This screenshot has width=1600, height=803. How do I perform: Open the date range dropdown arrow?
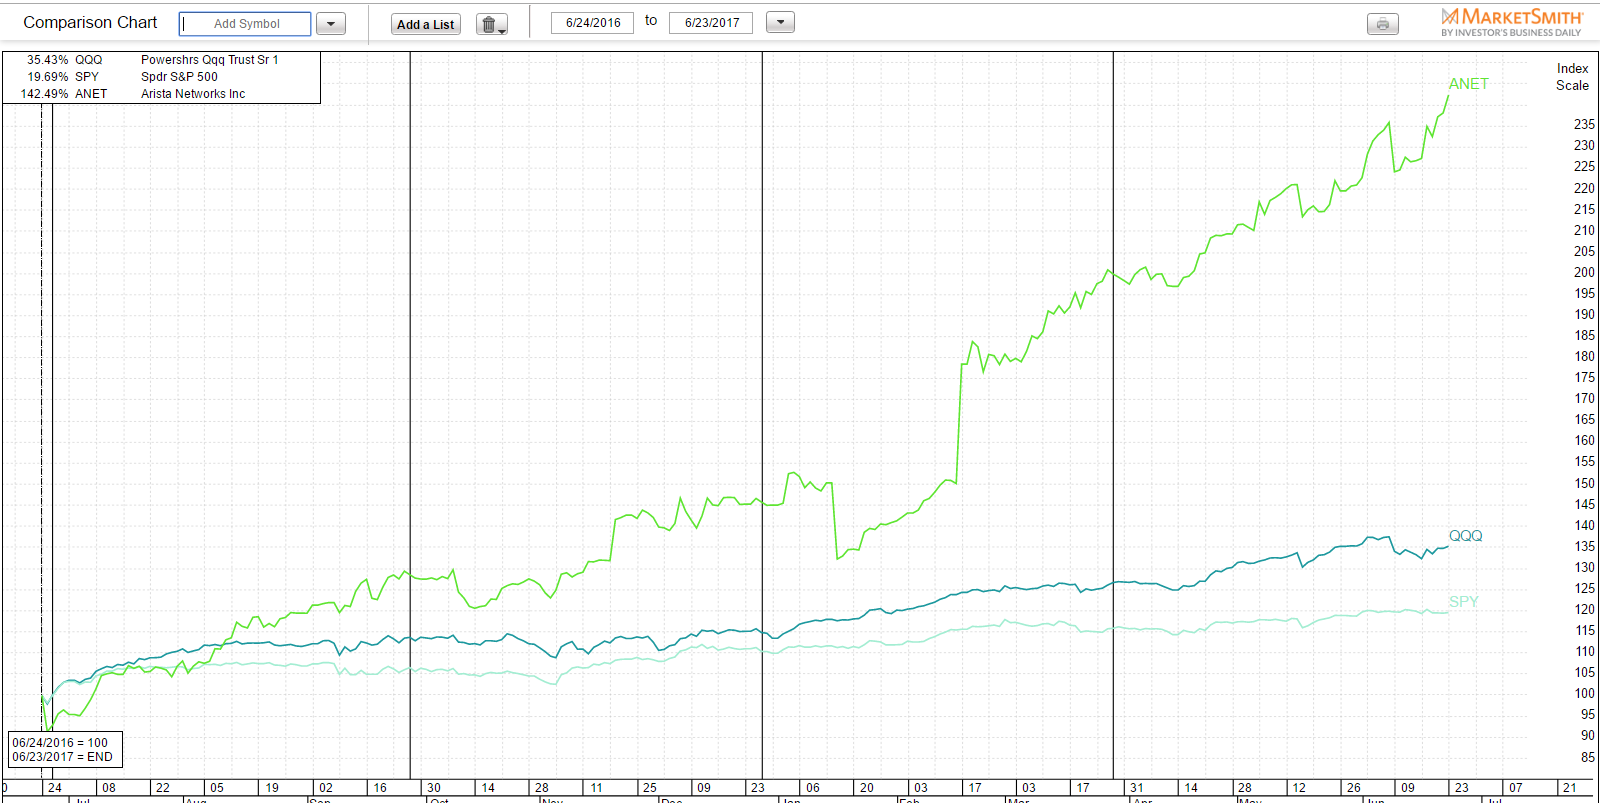[x=780, y=22]
